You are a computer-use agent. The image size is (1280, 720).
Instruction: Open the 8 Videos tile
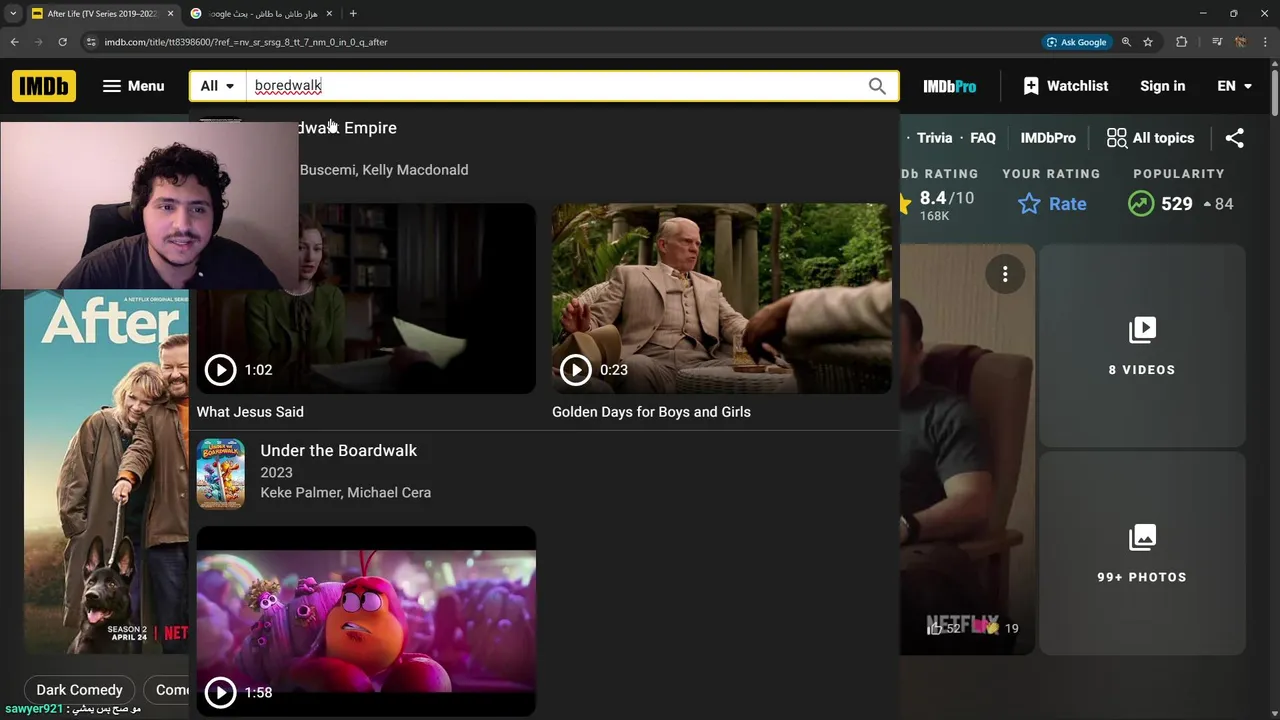[1142, 346]
